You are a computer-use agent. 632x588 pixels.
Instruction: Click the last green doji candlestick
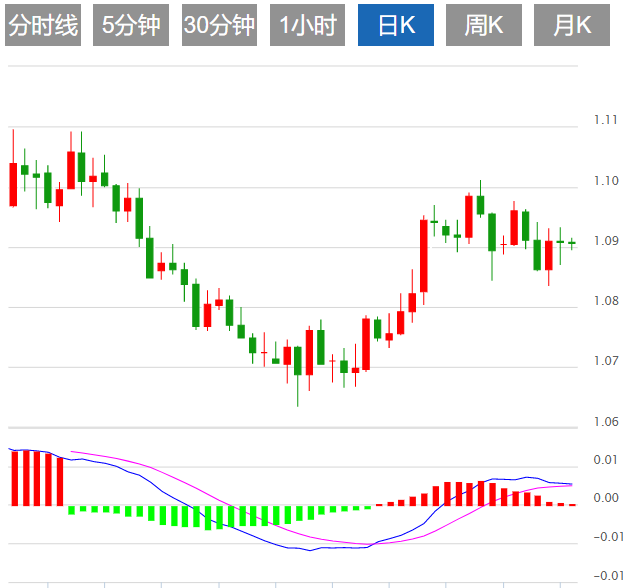[x=572, y=243]
